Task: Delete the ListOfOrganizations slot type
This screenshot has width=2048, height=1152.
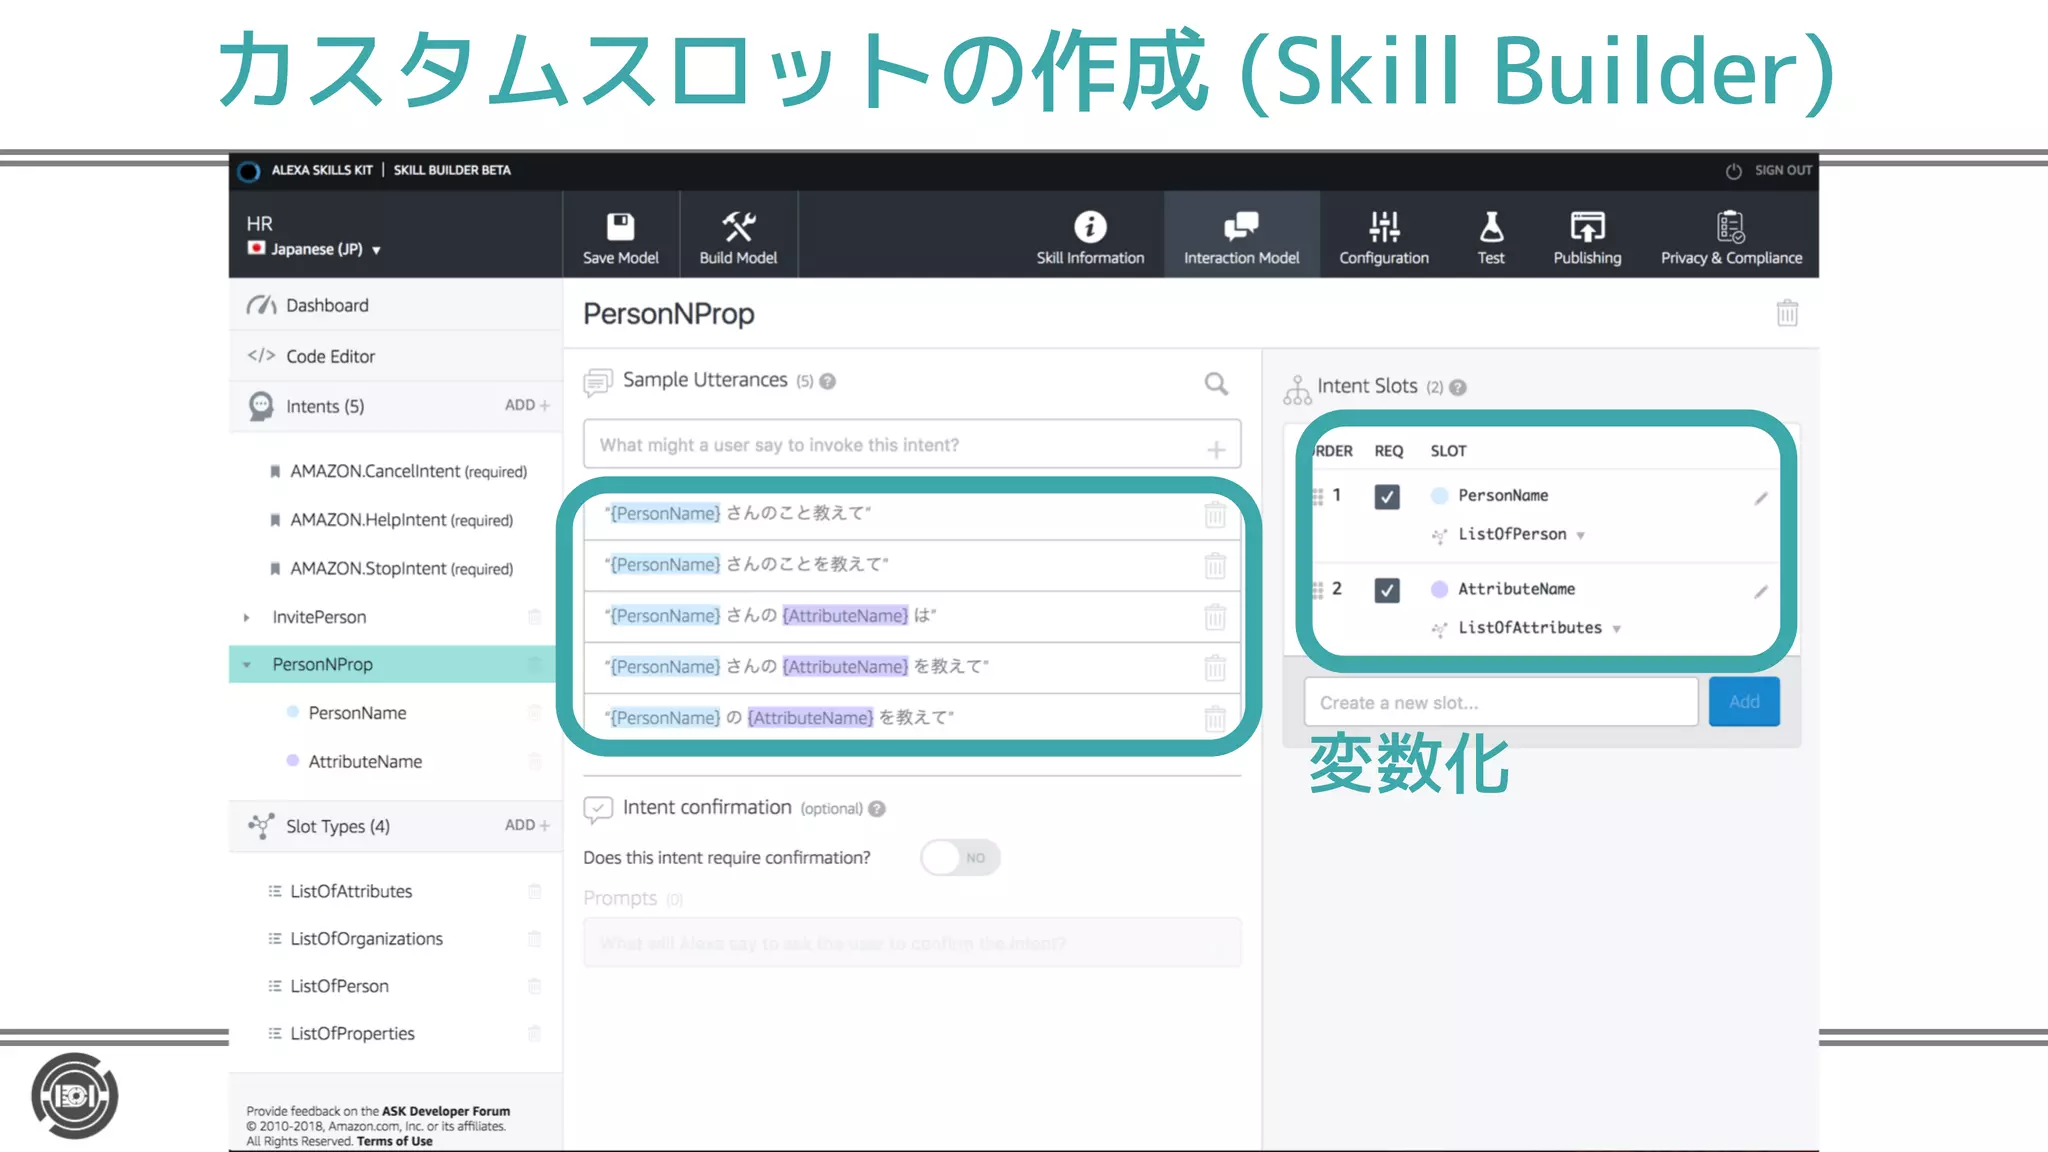Action: 534,938
